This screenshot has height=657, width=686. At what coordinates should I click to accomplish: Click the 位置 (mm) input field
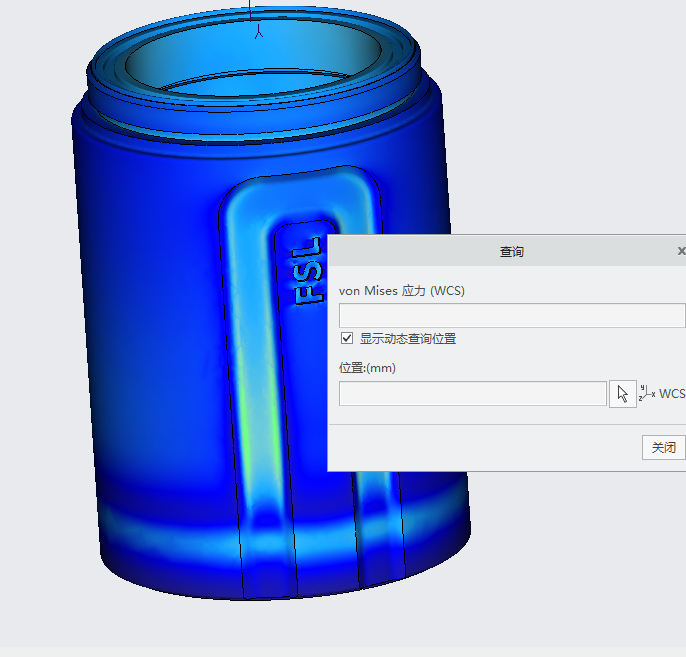click(472, 394)
